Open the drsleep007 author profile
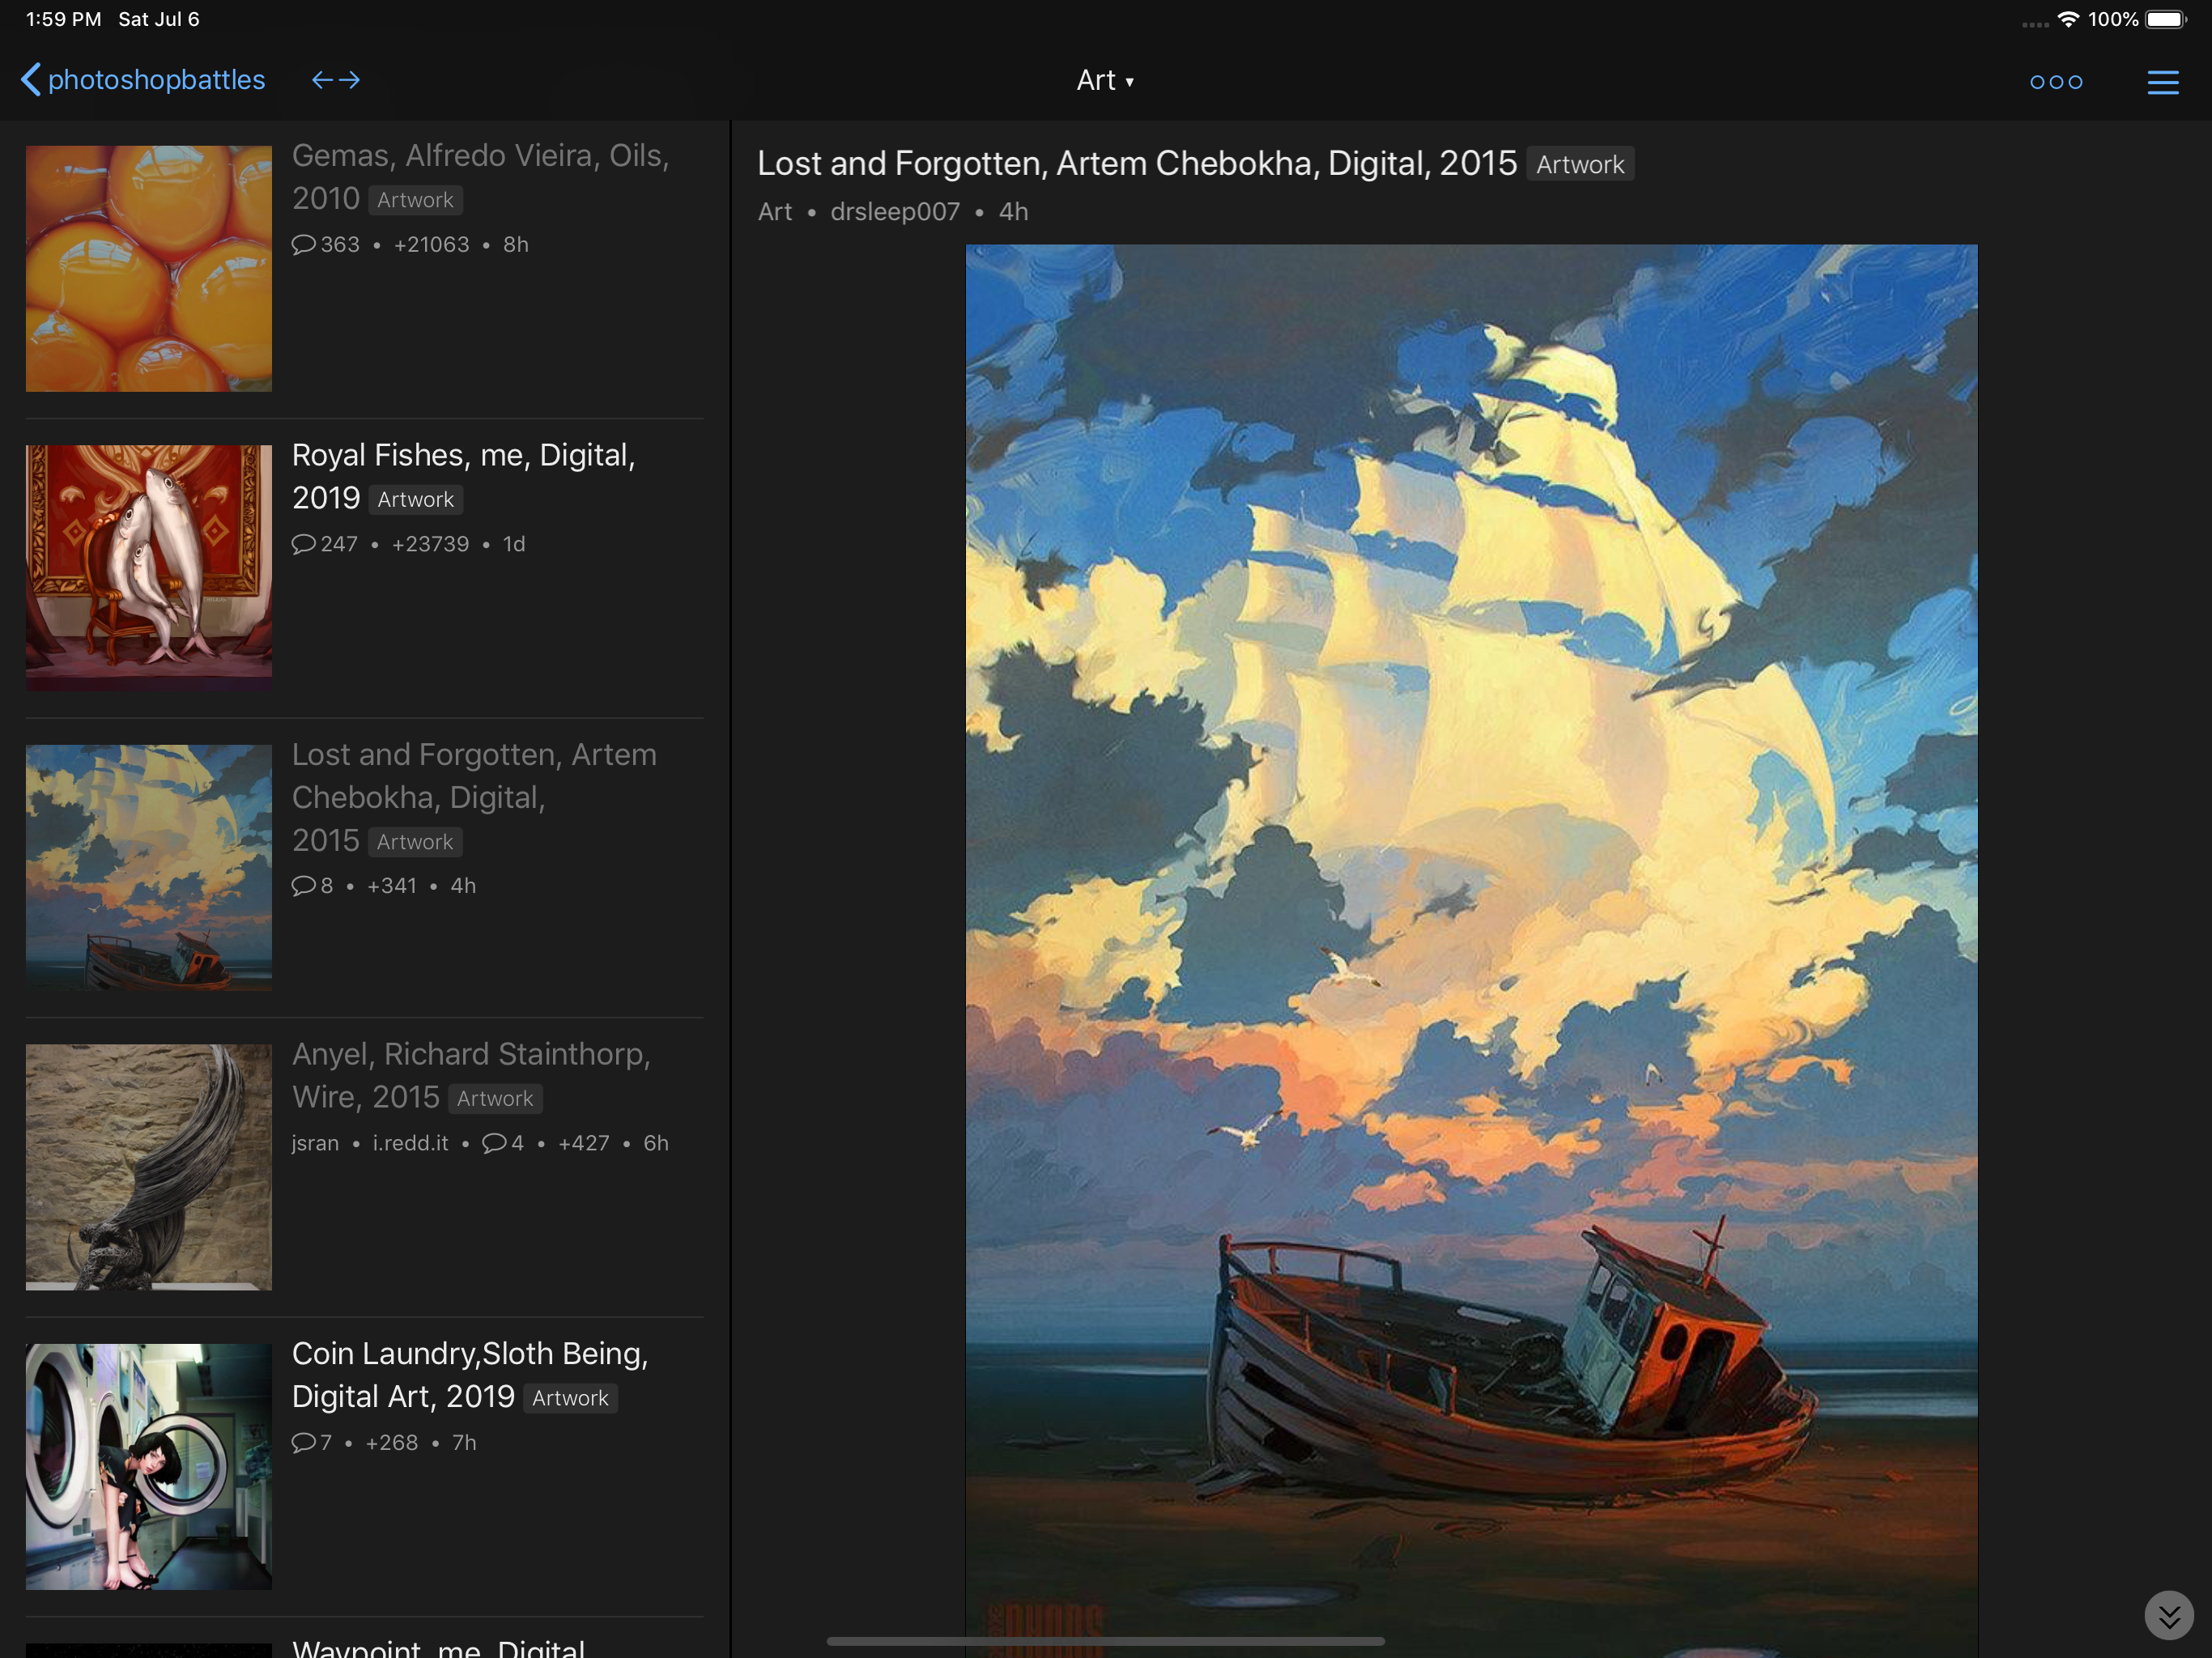 click(x=895, y=212)
